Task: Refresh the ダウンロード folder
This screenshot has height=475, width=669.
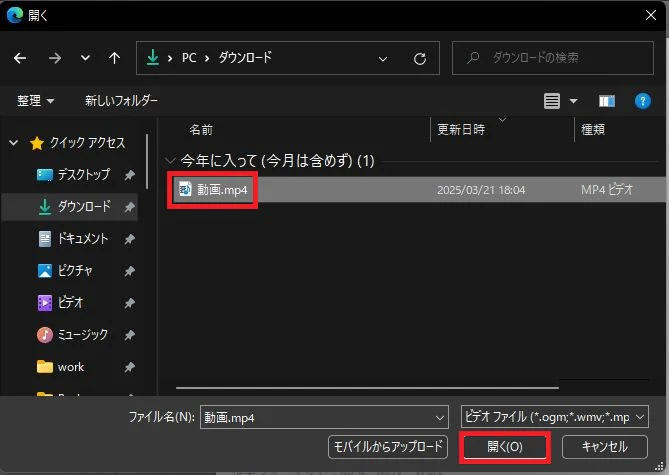Action: tap(420, 58)
